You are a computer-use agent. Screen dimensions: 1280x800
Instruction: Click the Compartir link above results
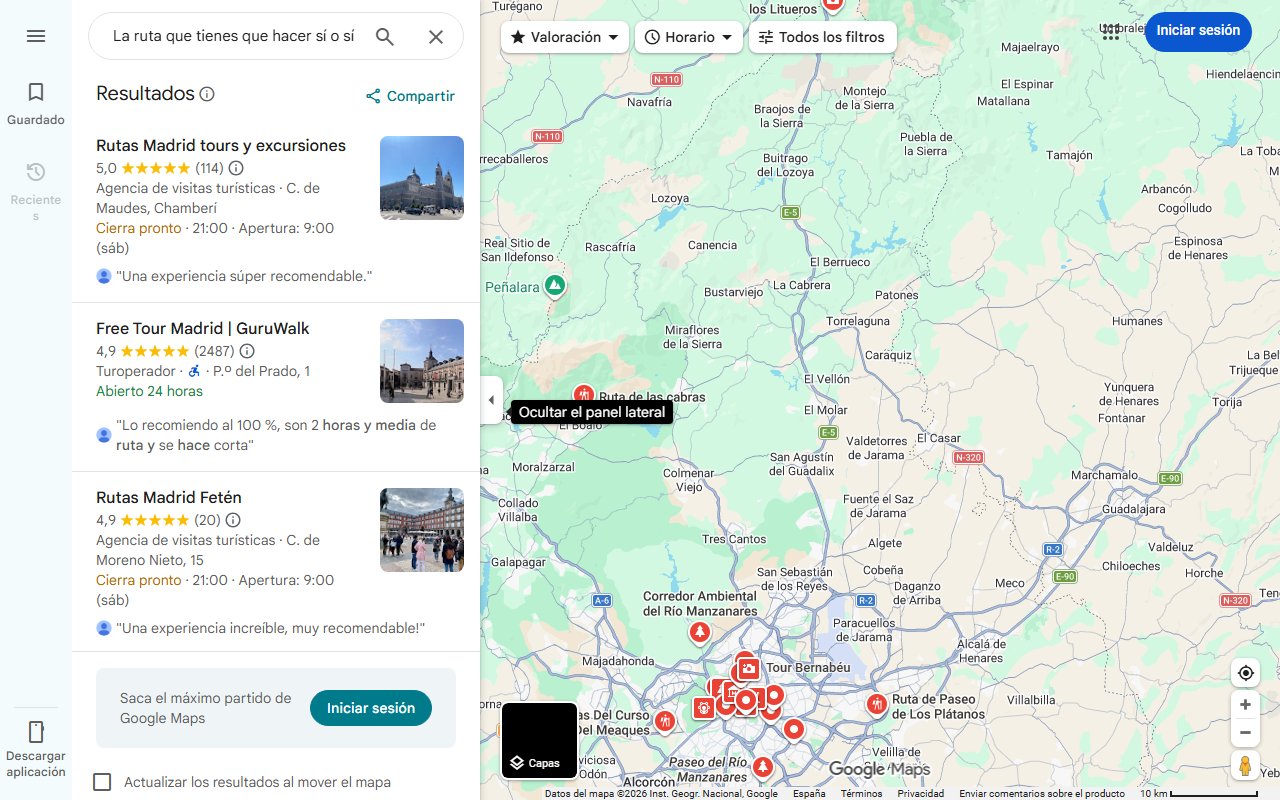coord(409,95)
